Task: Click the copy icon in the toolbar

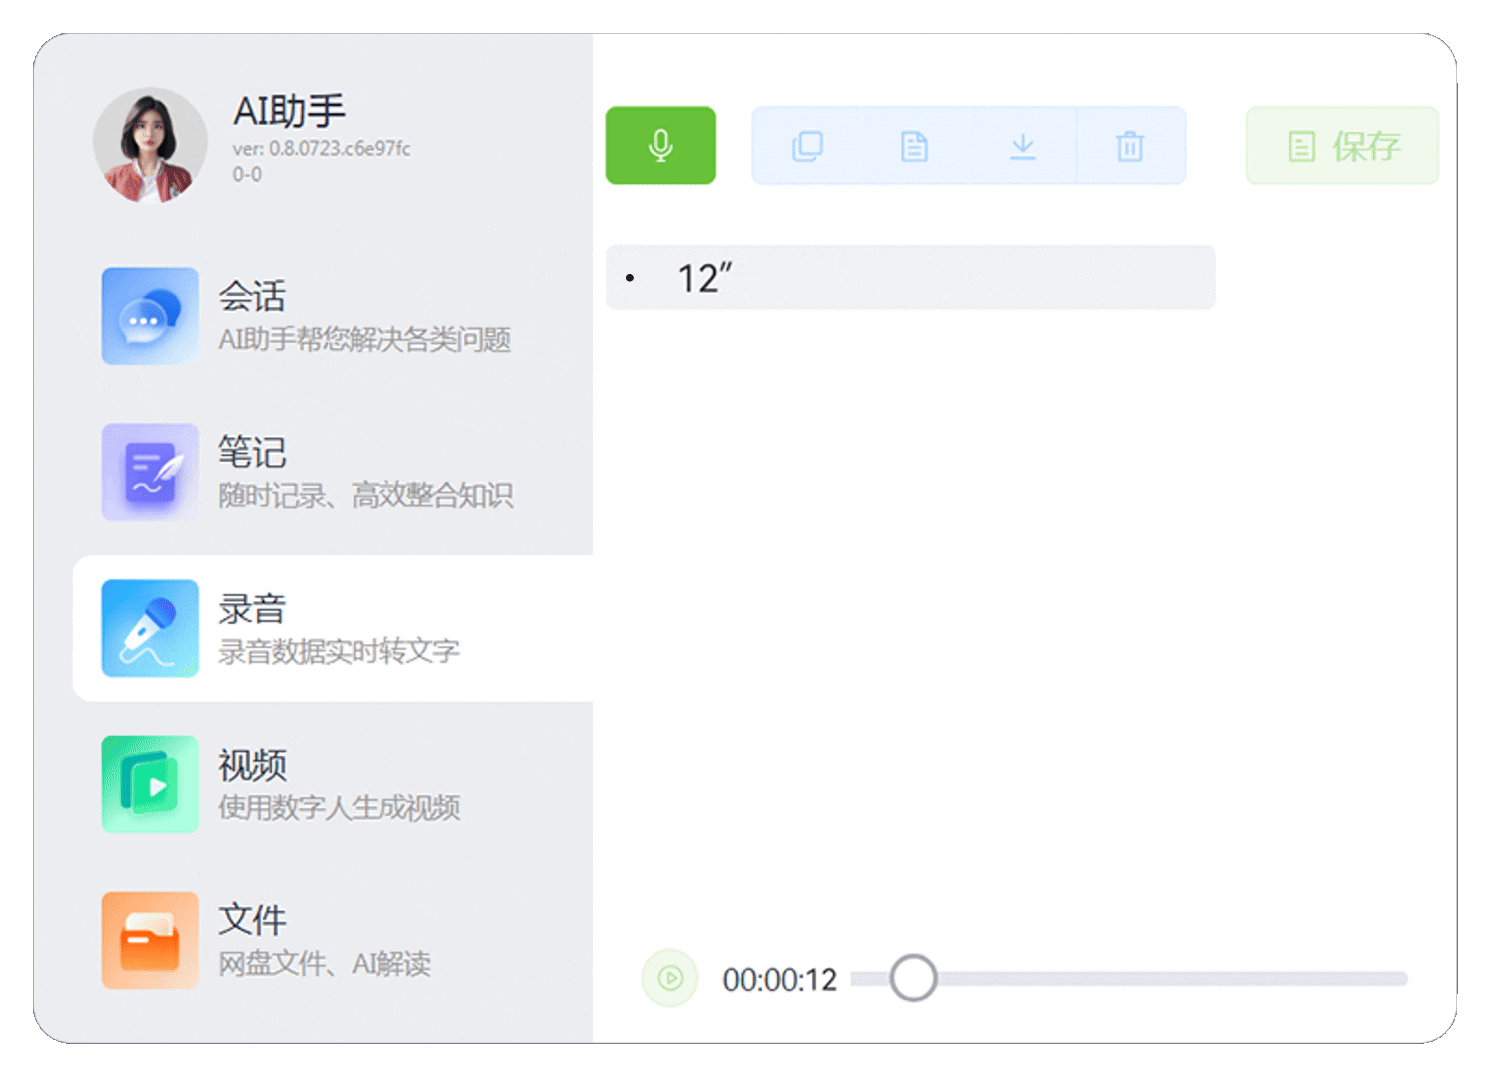Action: pyautogui.click(x=807, y=147)
